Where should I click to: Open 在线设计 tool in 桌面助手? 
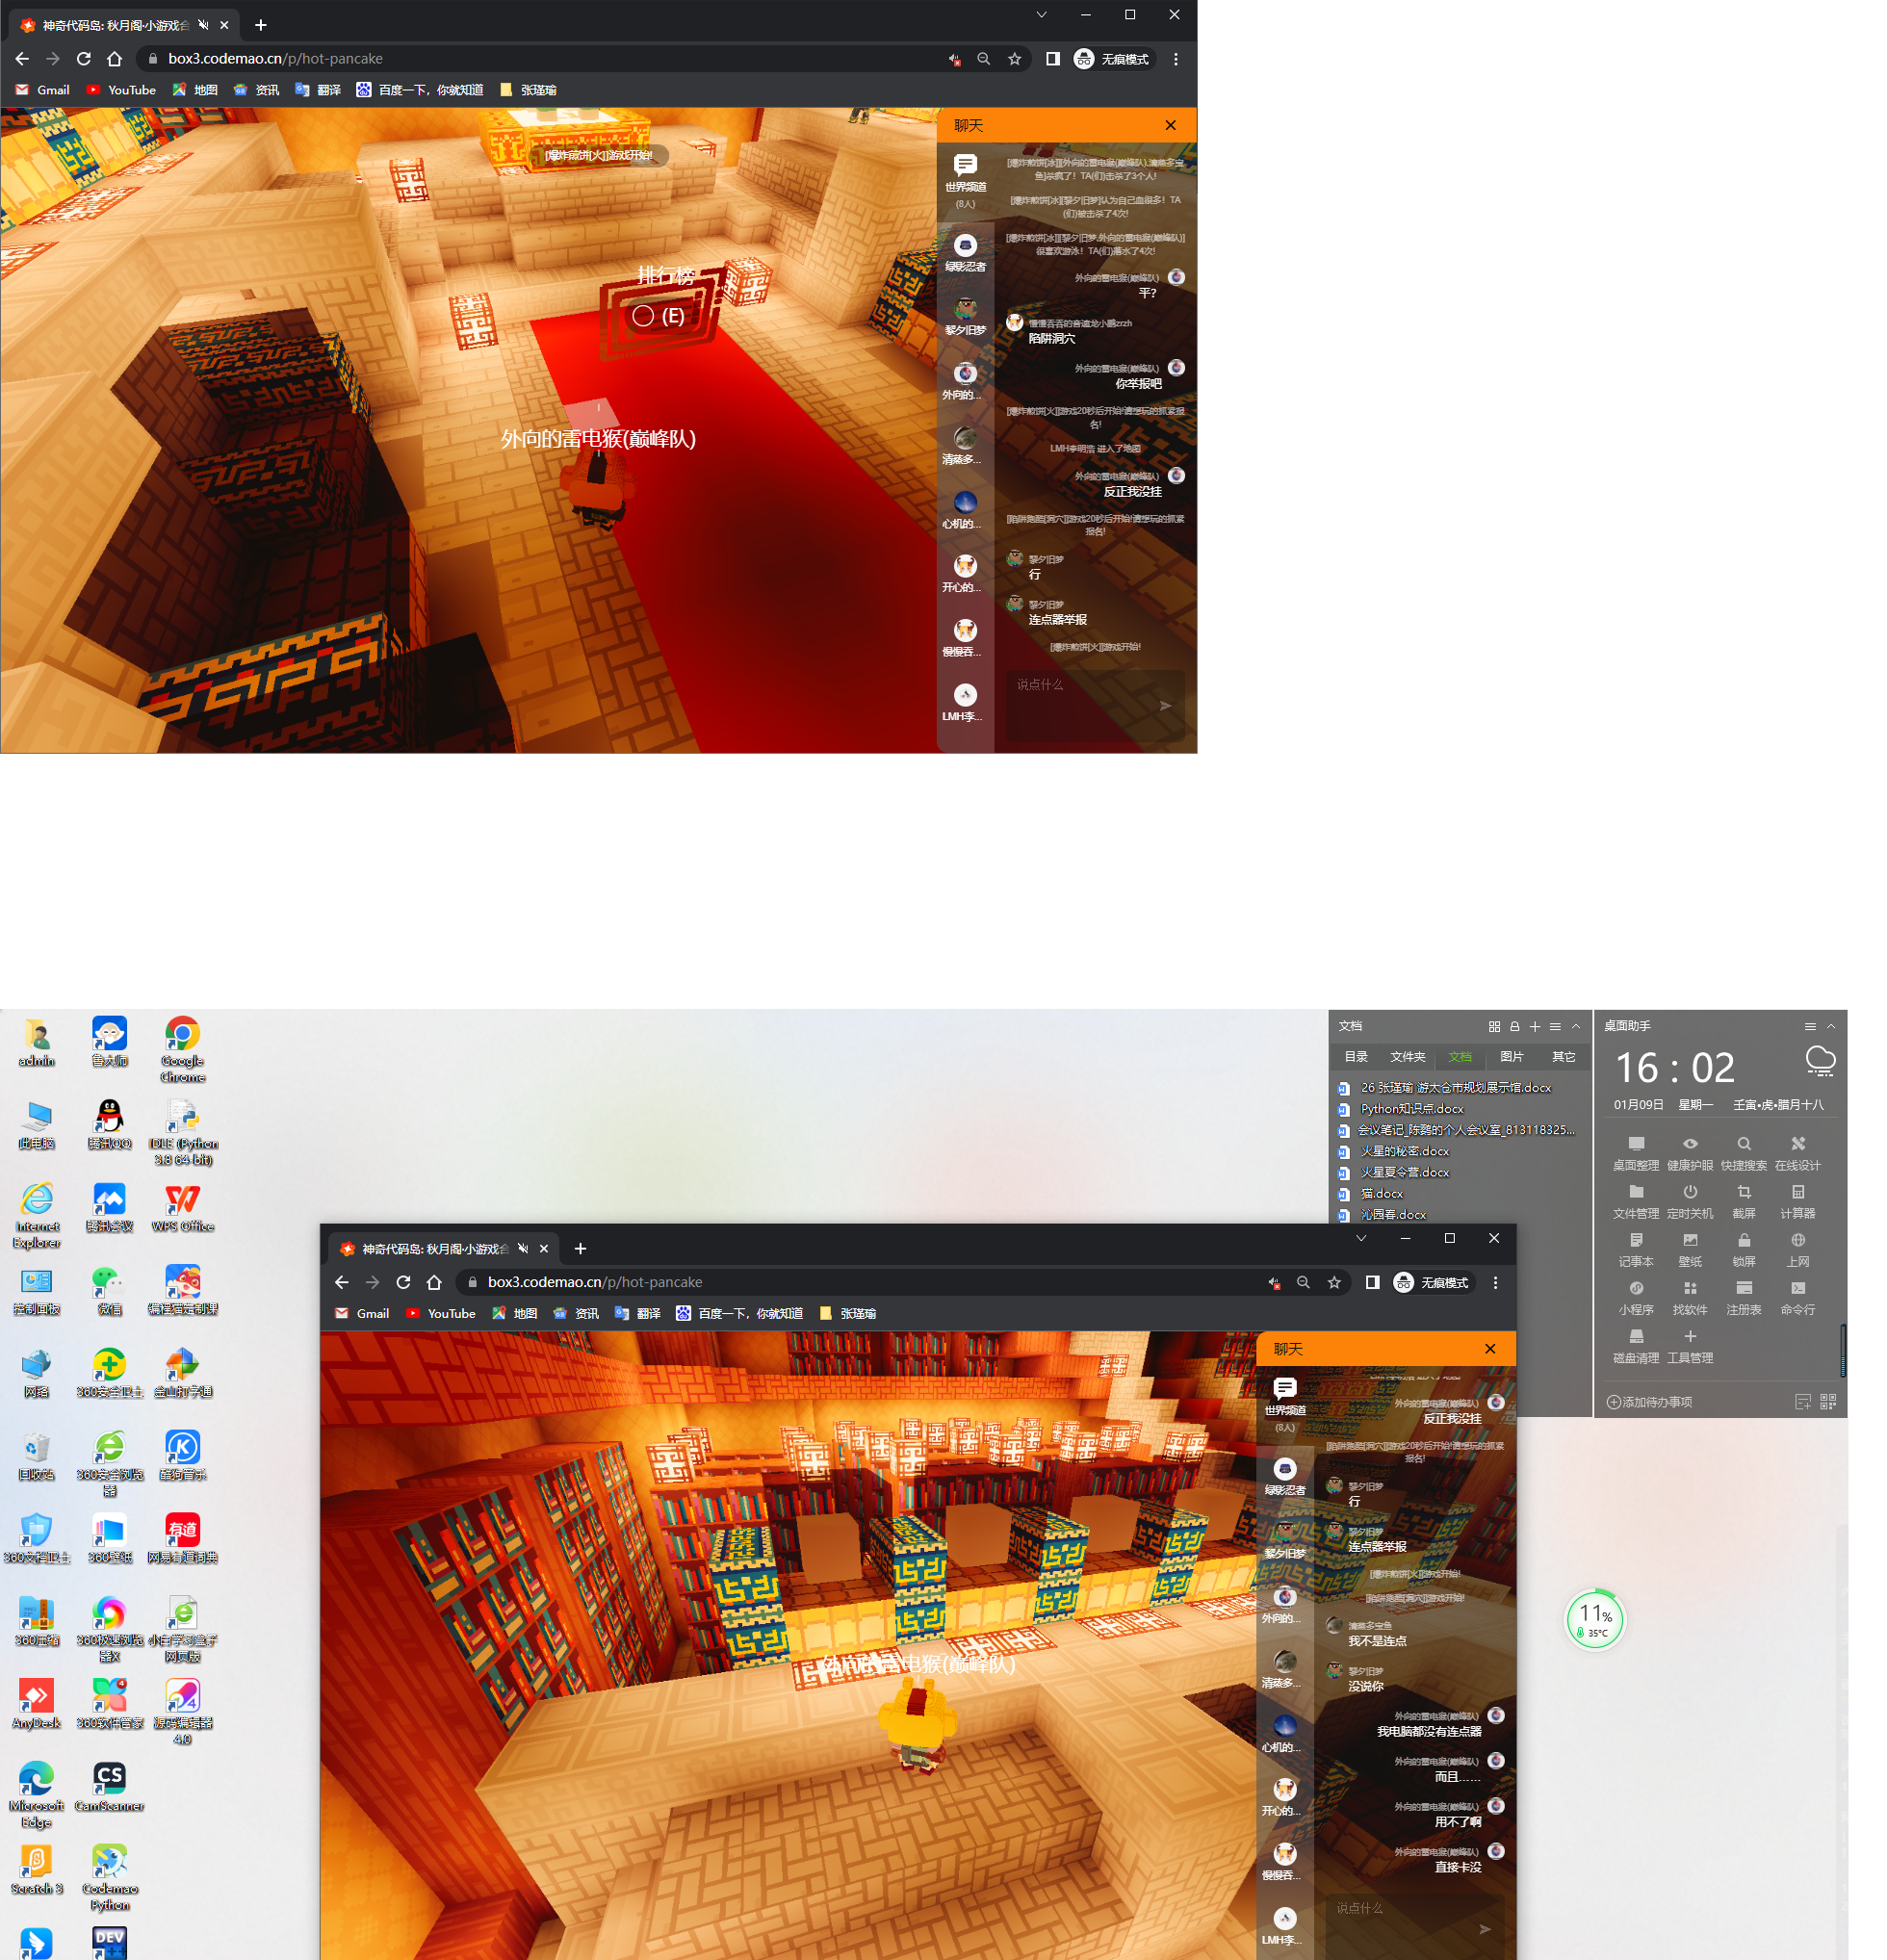[x=1798, y=1152]
